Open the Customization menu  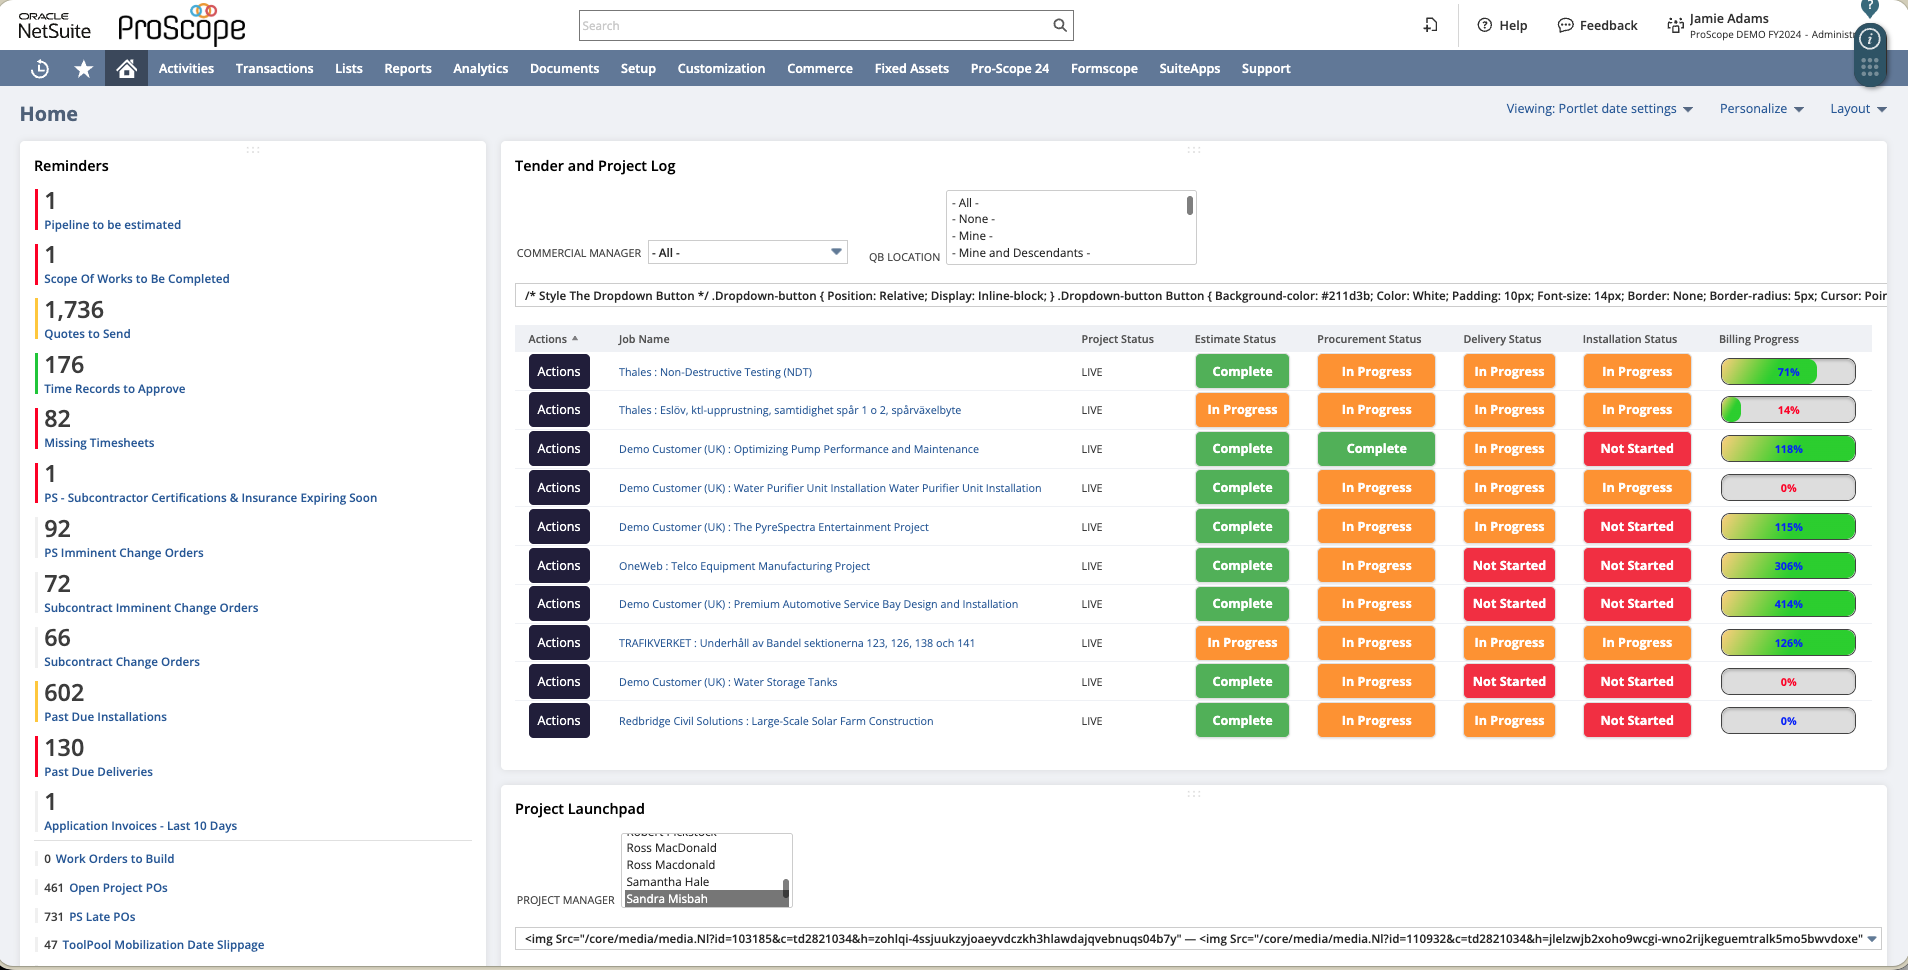point(721,69)
